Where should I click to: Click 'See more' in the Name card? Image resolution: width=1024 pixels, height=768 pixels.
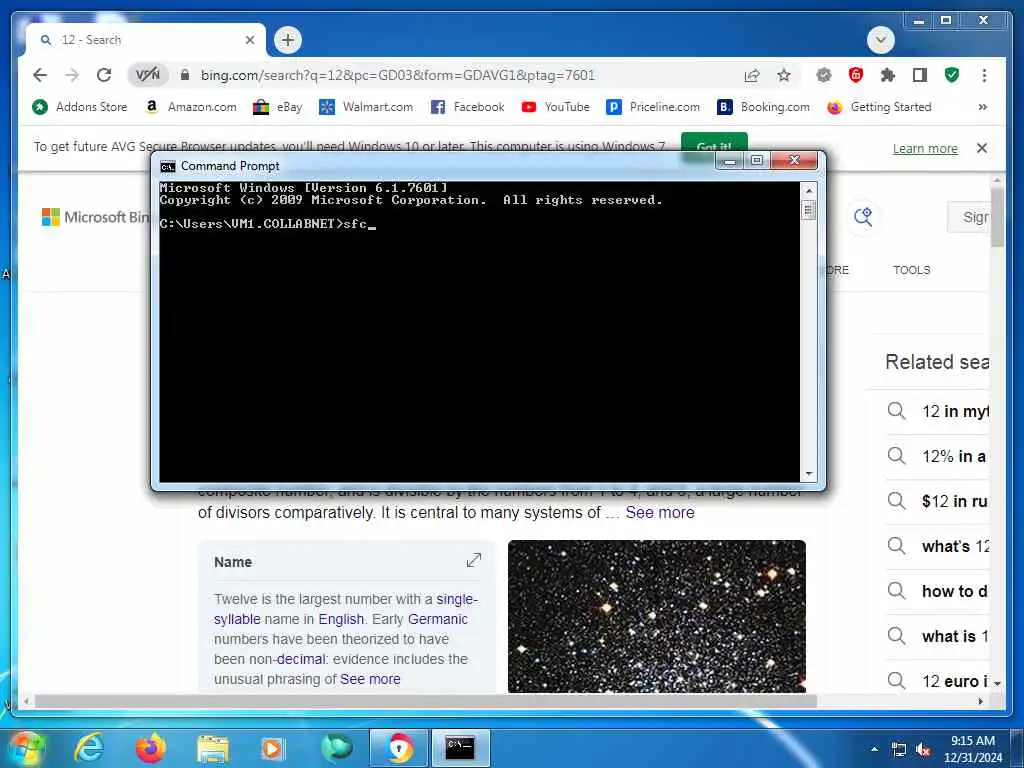pos(370,679)
